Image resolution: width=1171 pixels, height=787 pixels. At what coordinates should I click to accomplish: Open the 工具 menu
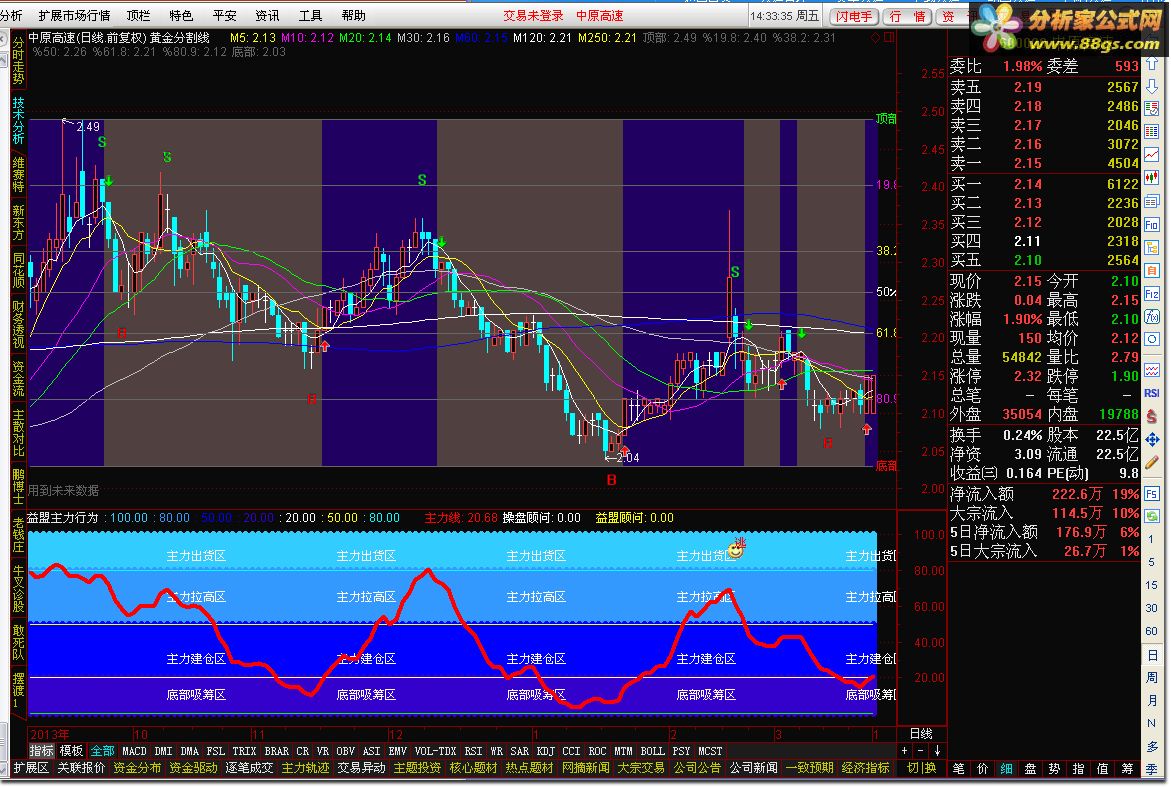(x=311, y=16)
